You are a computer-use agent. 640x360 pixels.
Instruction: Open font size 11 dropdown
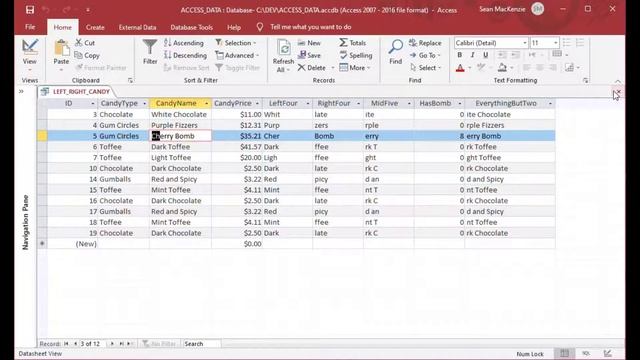point(556,42)
